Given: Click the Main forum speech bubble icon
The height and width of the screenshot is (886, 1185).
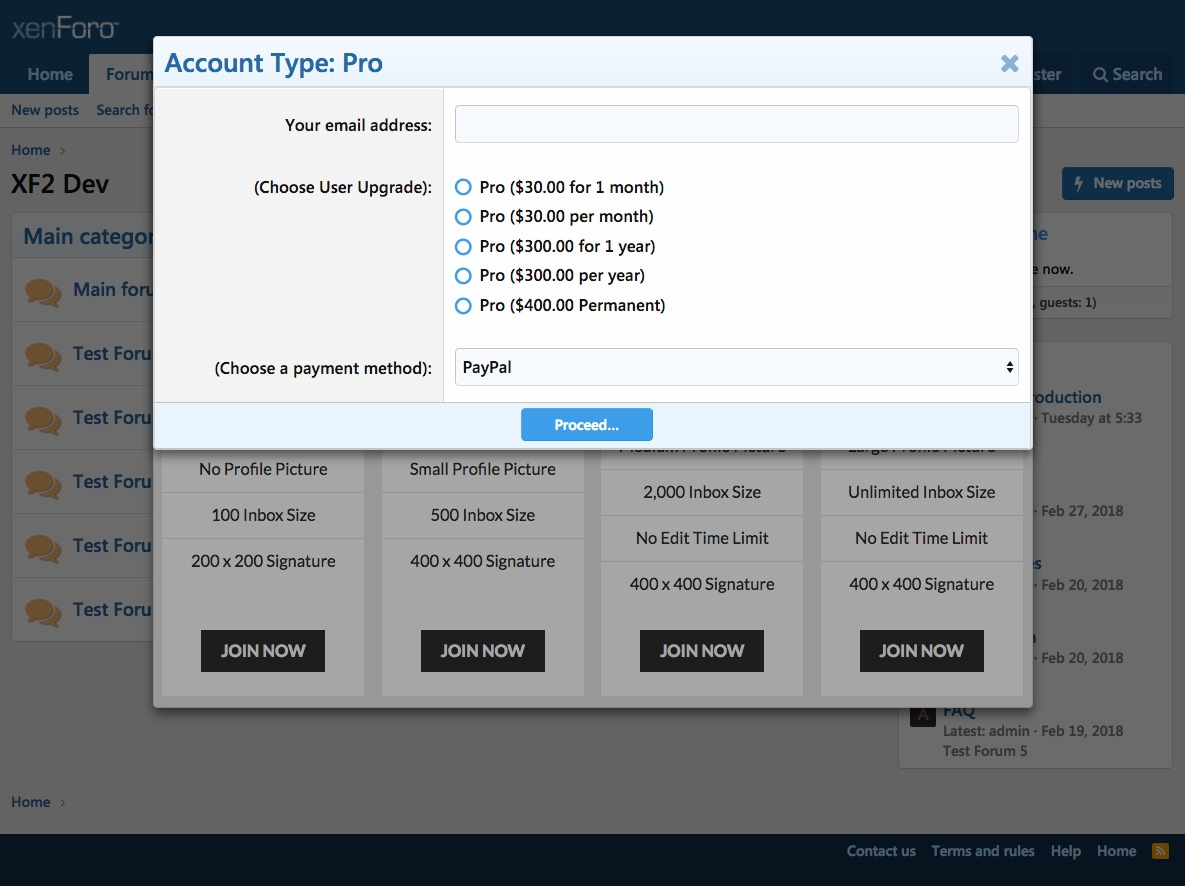Looking at the screenshot, I should point(43,291).
